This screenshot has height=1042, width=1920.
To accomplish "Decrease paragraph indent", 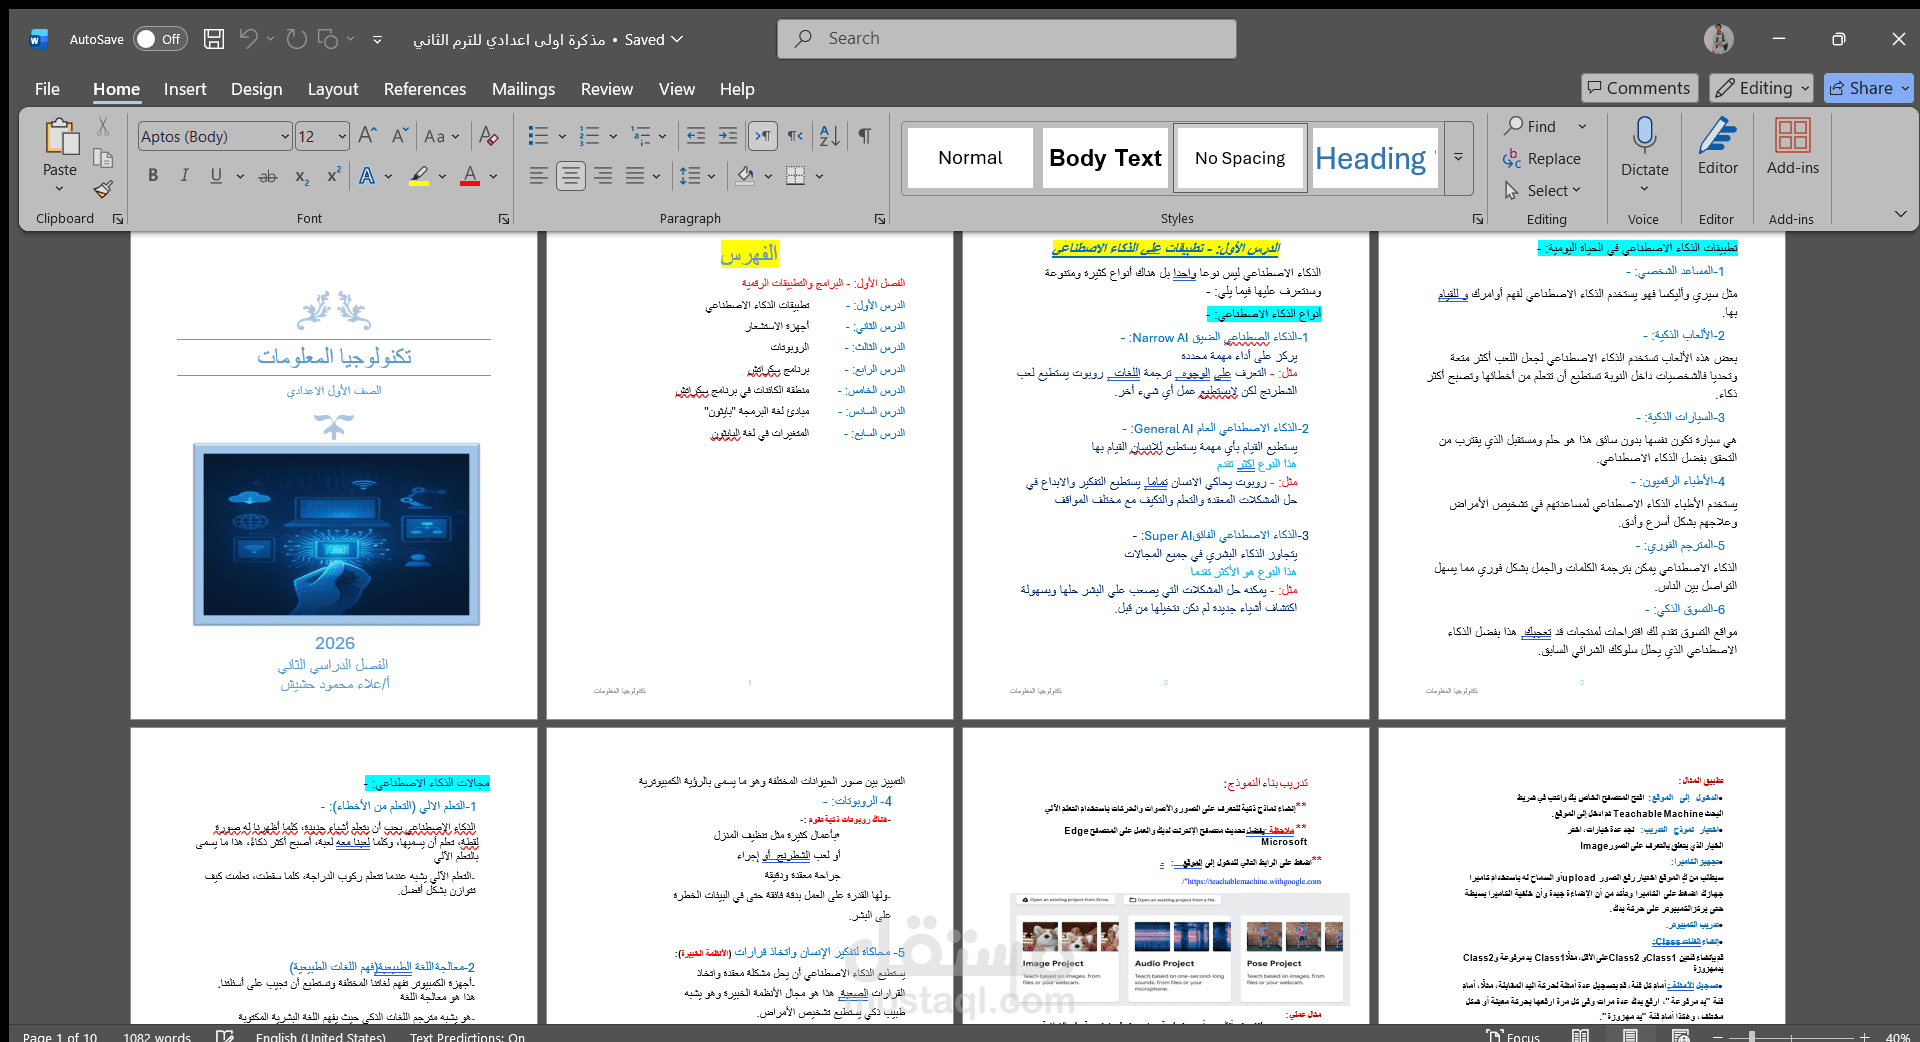I will 696,136.
